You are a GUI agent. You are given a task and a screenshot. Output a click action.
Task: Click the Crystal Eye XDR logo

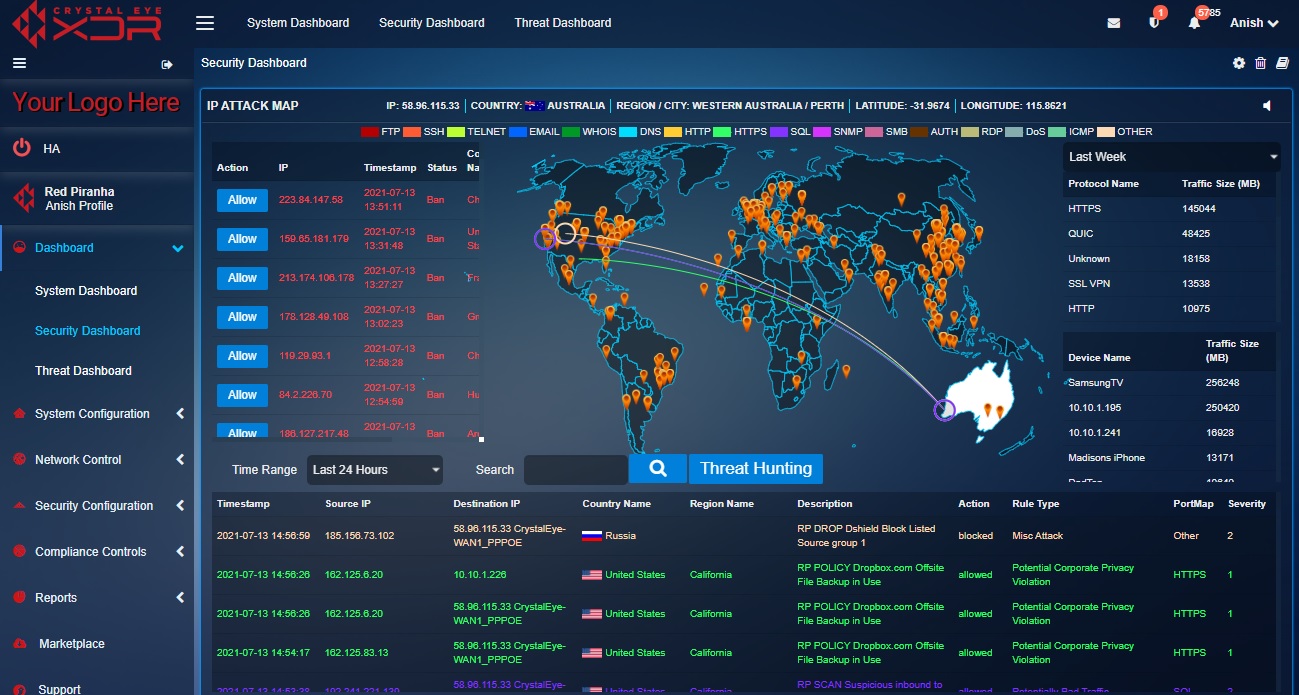coord(85,23)
